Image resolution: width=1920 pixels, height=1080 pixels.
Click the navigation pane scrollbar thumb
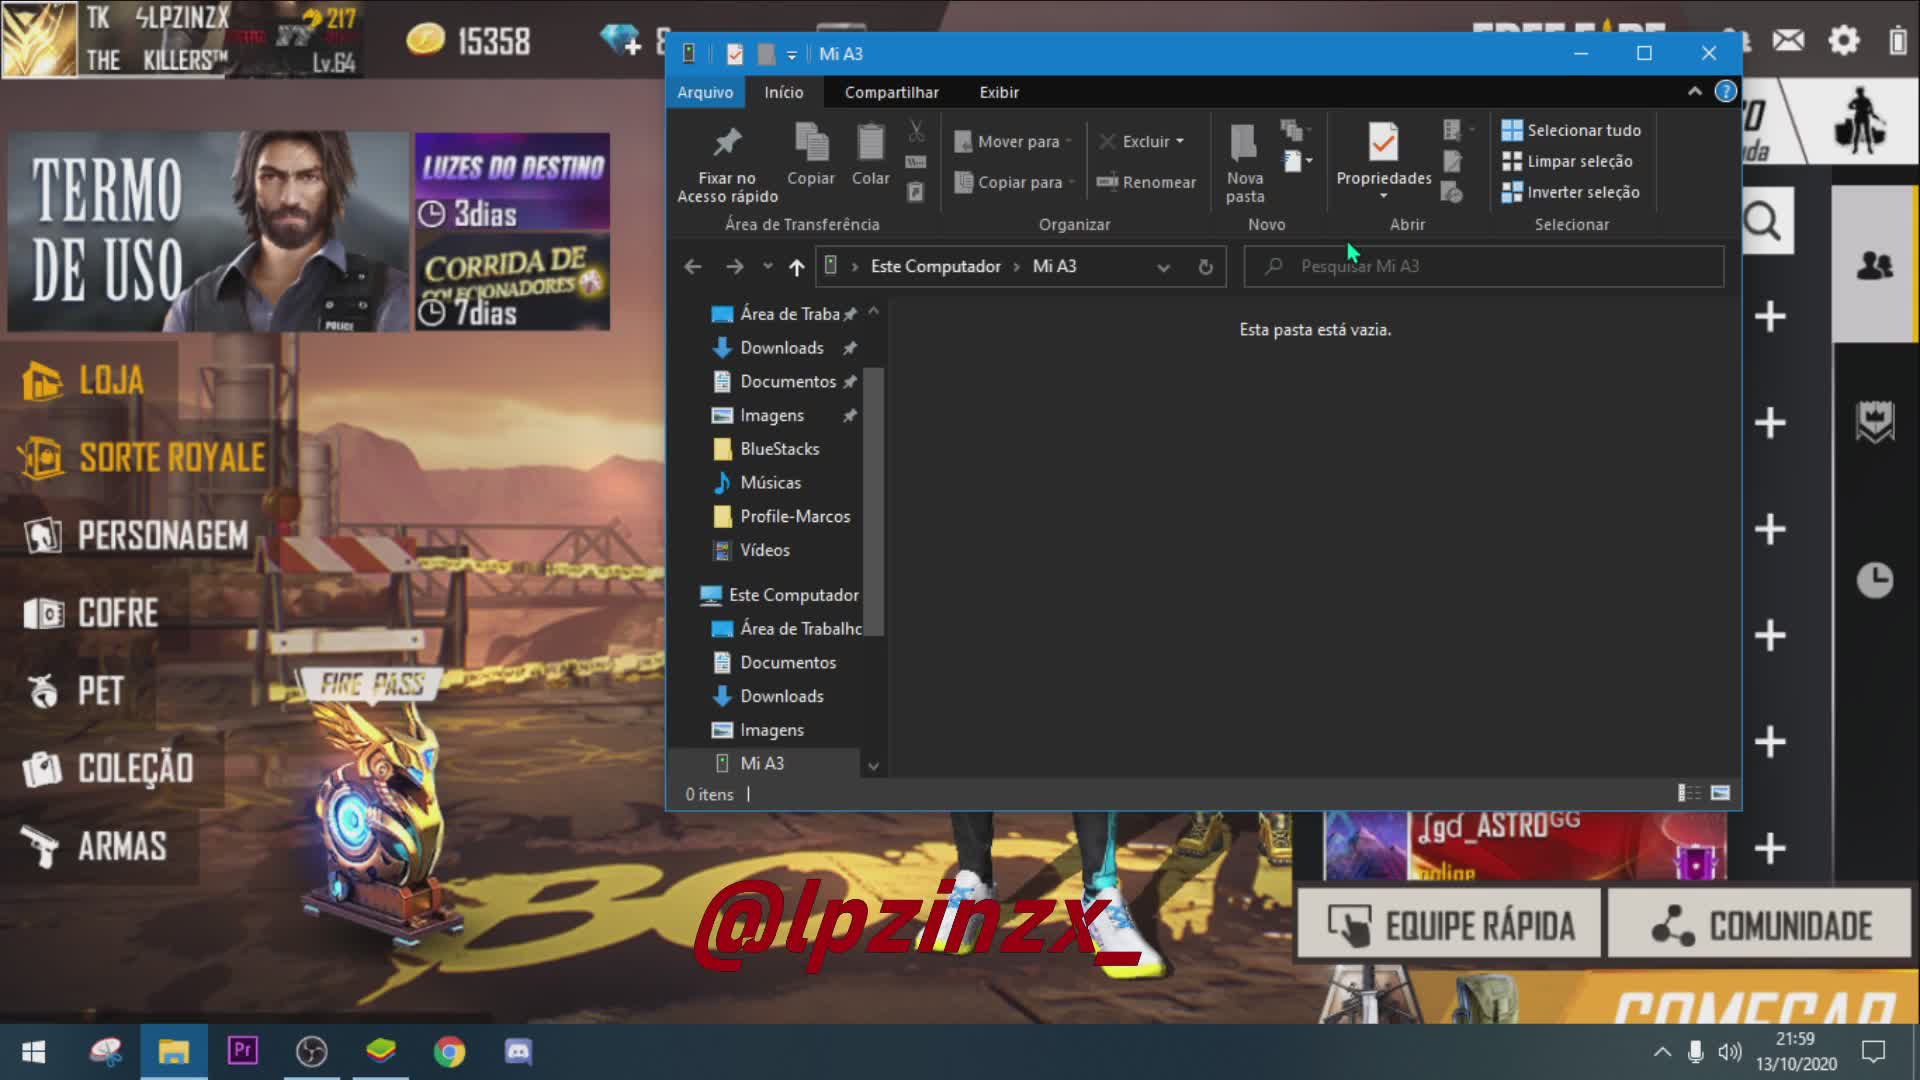[873, 500]
